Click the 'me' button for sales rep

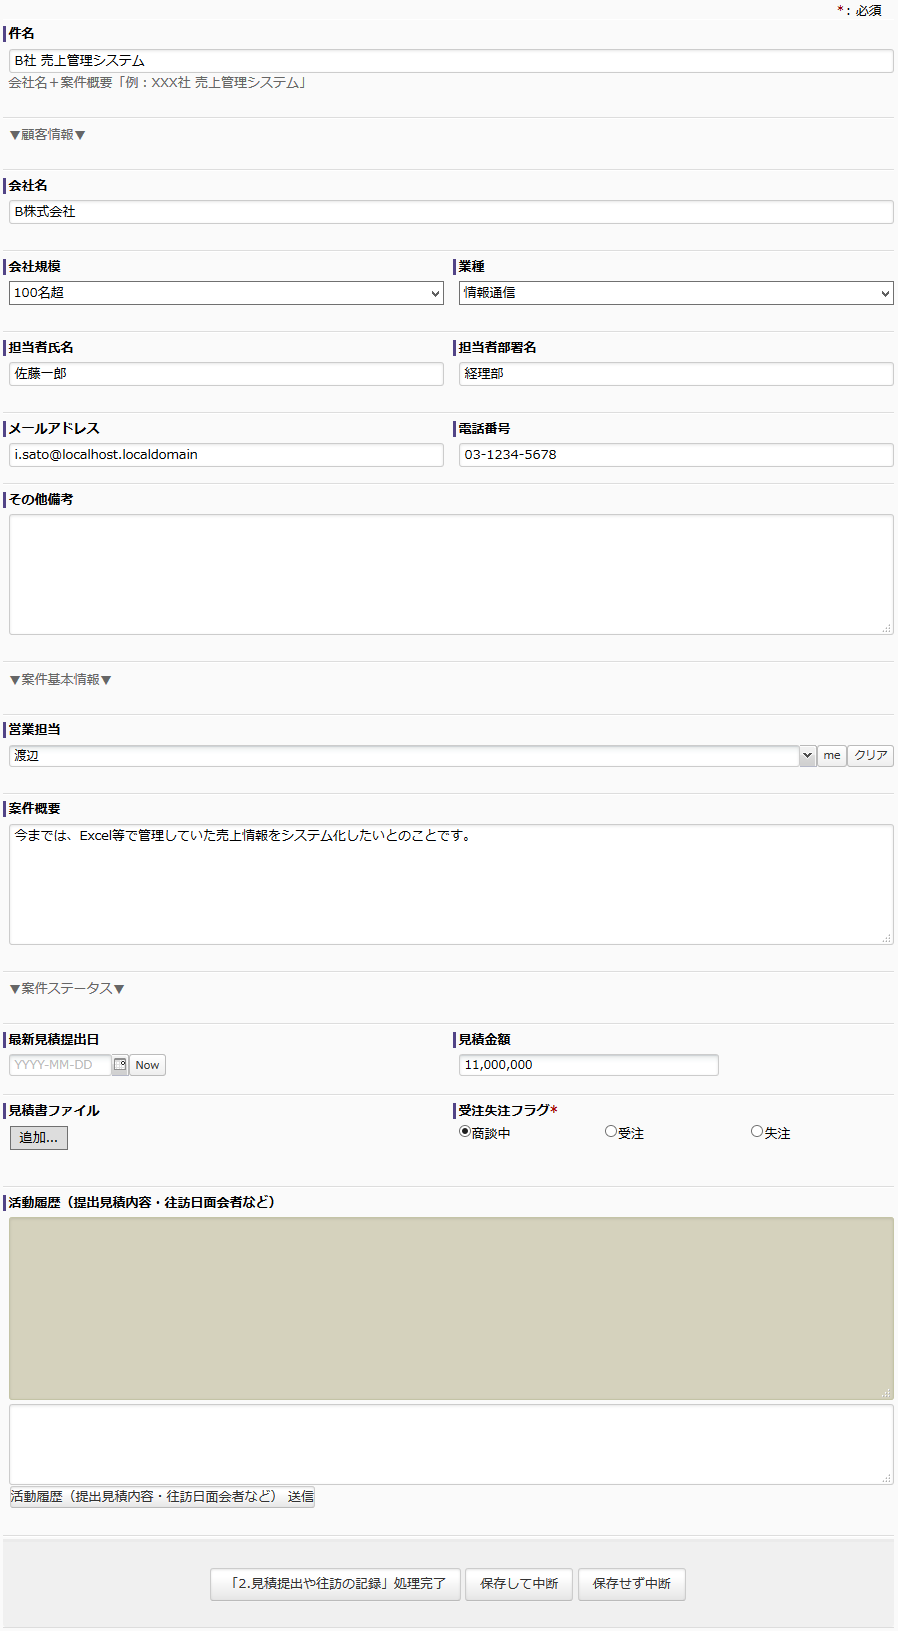[x=832, y=756]
